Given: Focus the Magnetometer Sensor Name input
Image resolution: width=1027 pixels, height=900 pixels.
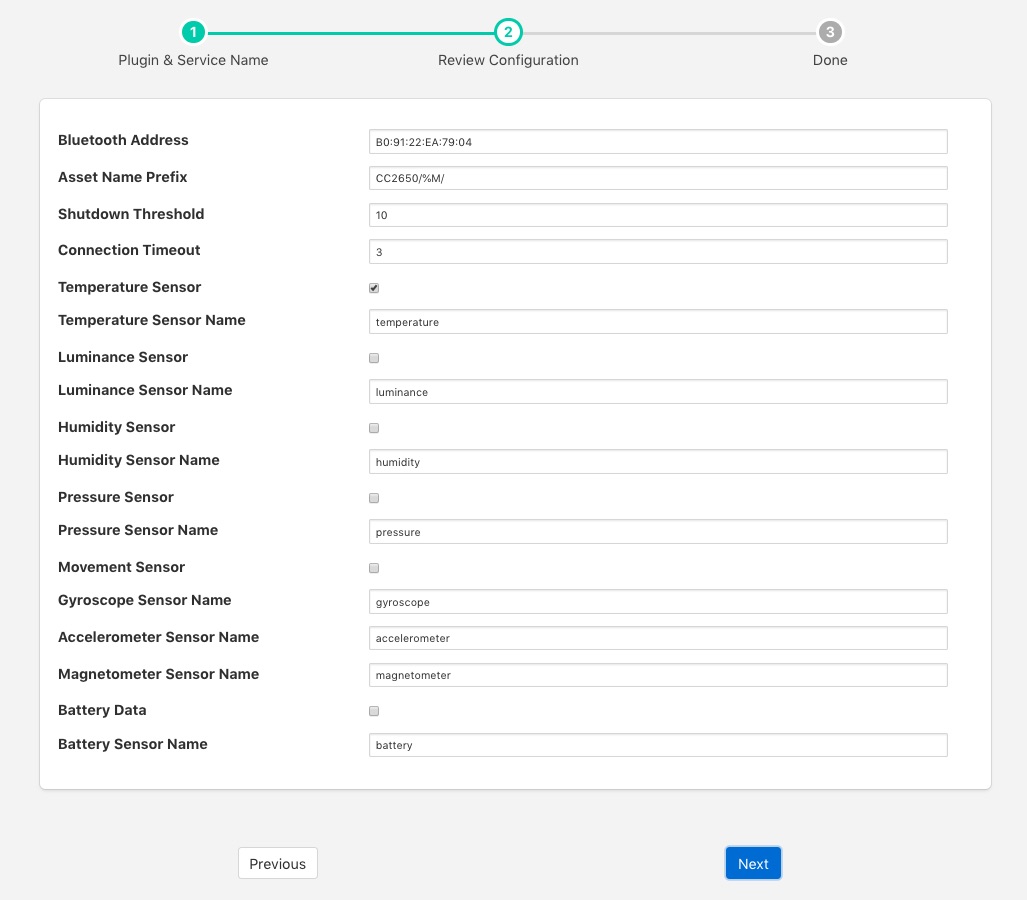Looking at the screenshot, I should pos(657,675).
